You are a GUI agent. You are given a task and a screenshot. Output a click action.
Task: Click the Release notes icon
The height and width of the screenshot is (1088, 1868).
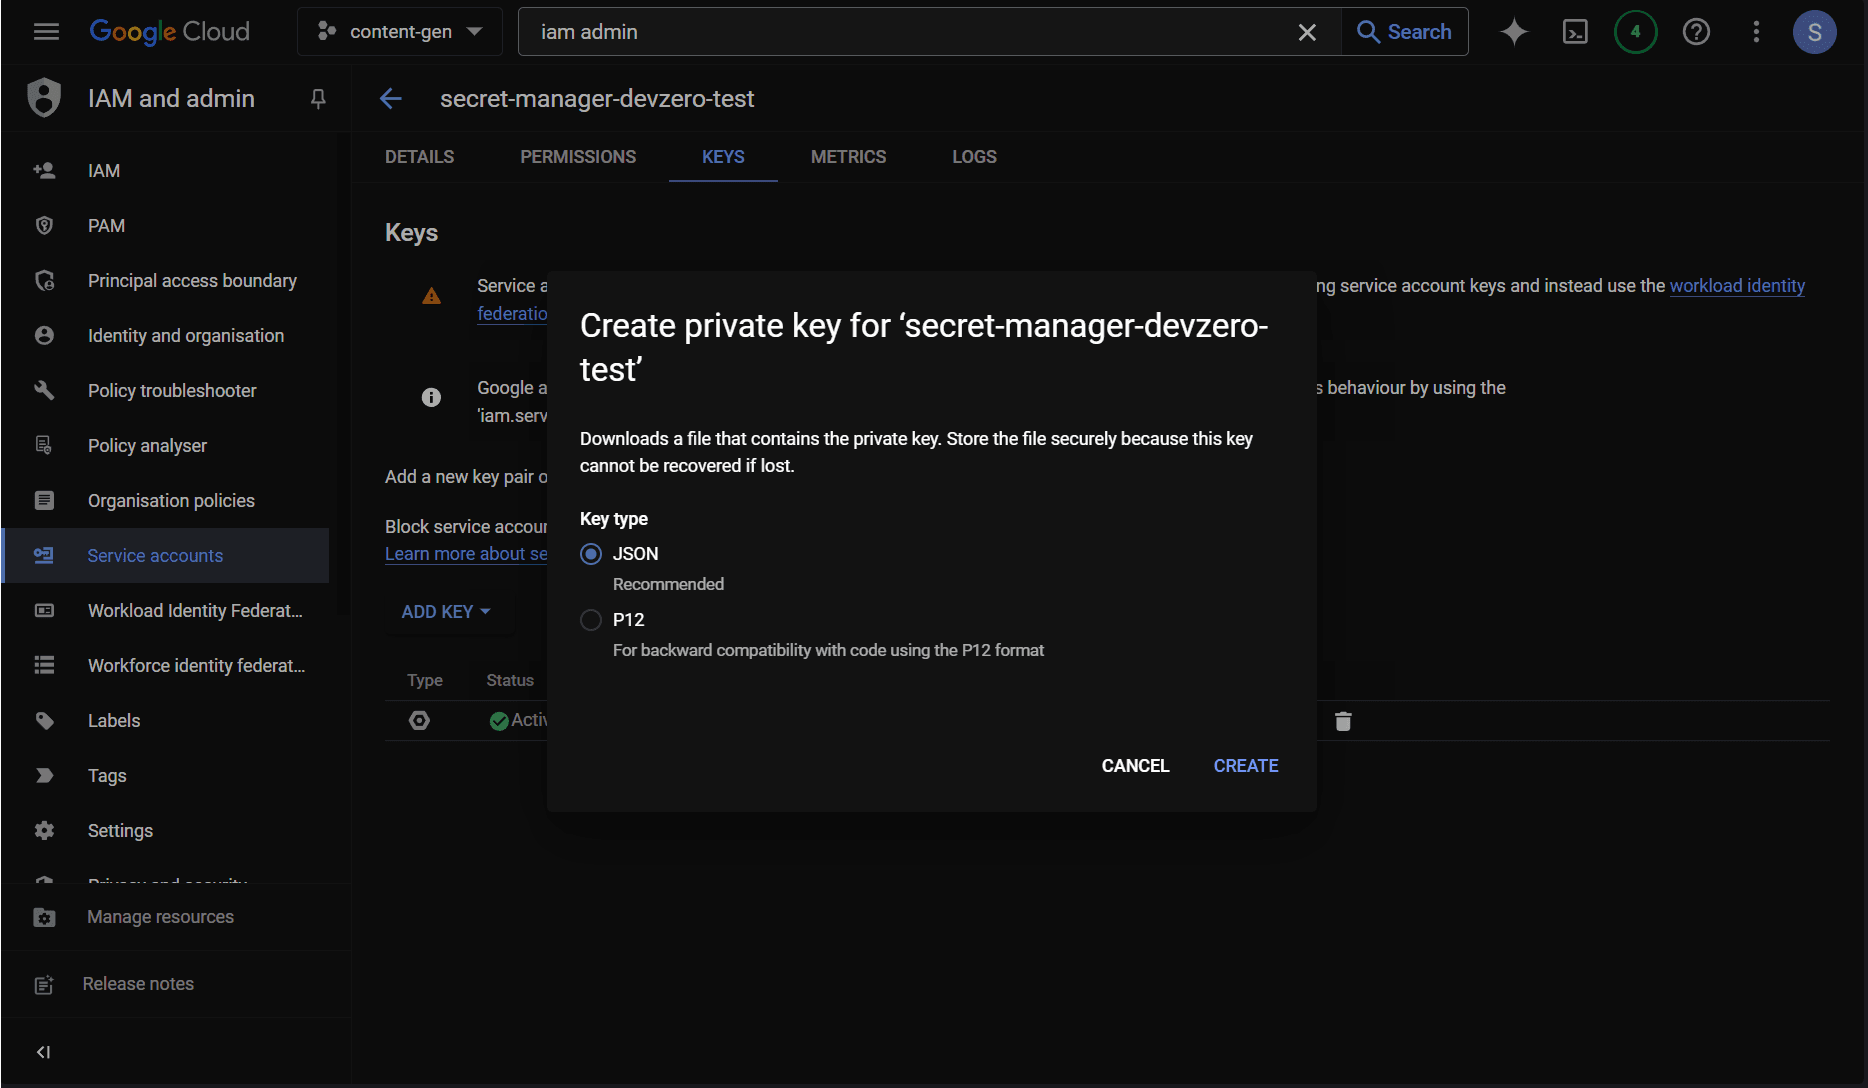pyautogui.click(x=44, y=985)
